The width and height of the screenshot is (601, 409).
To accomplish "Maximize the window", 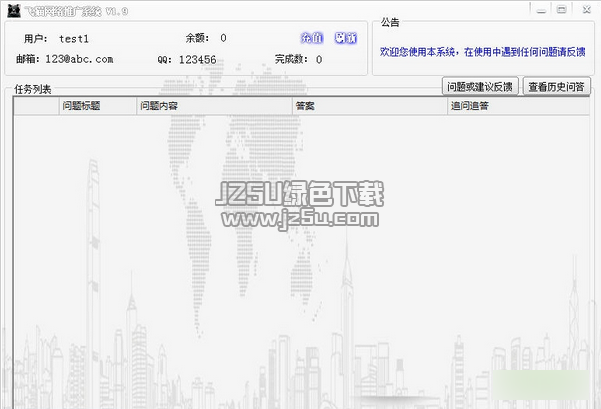I will pos(562,10).
